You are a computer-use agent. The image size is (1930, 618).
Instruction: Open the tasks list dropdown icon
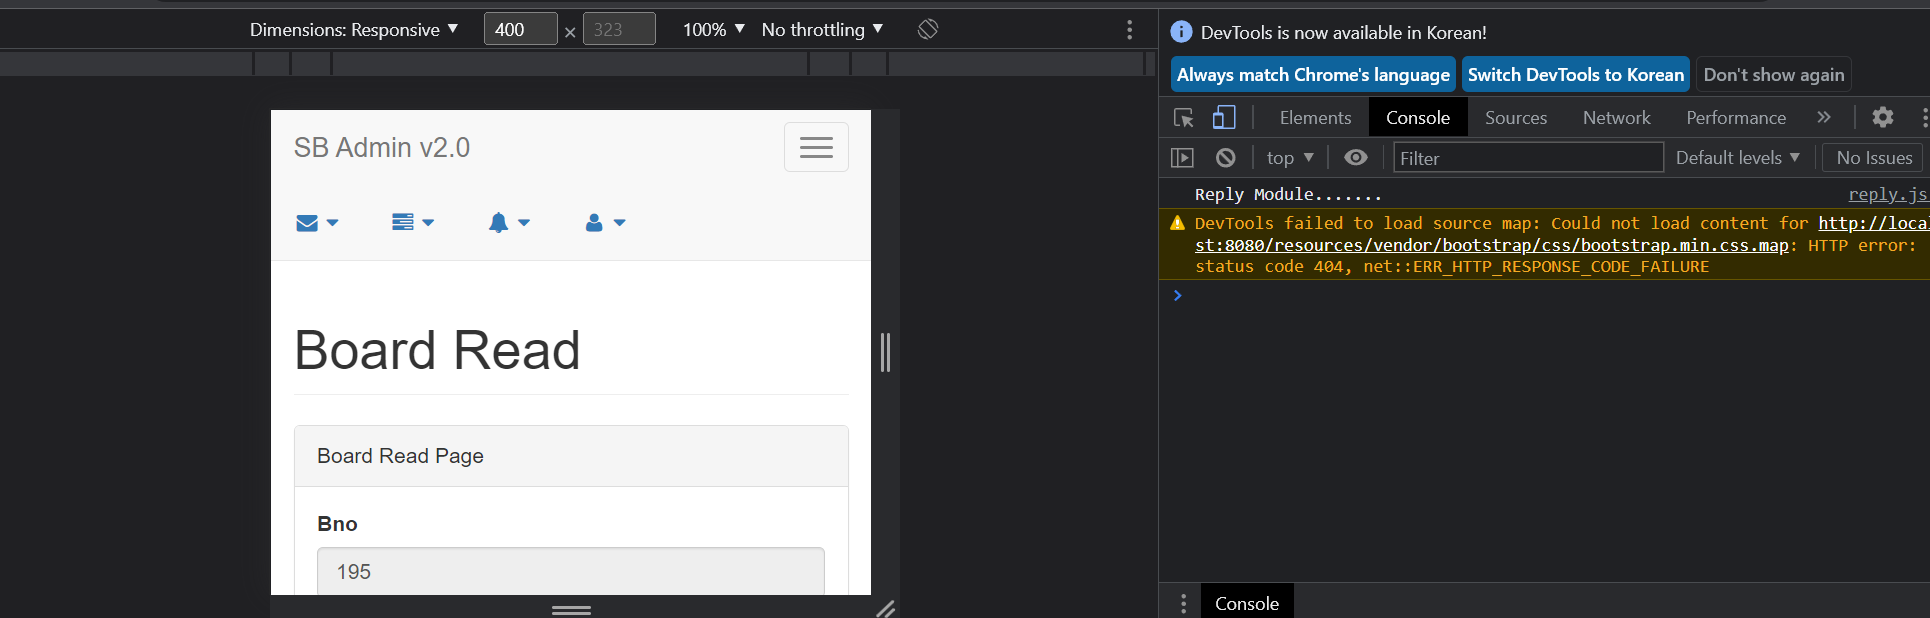(412, 222)
